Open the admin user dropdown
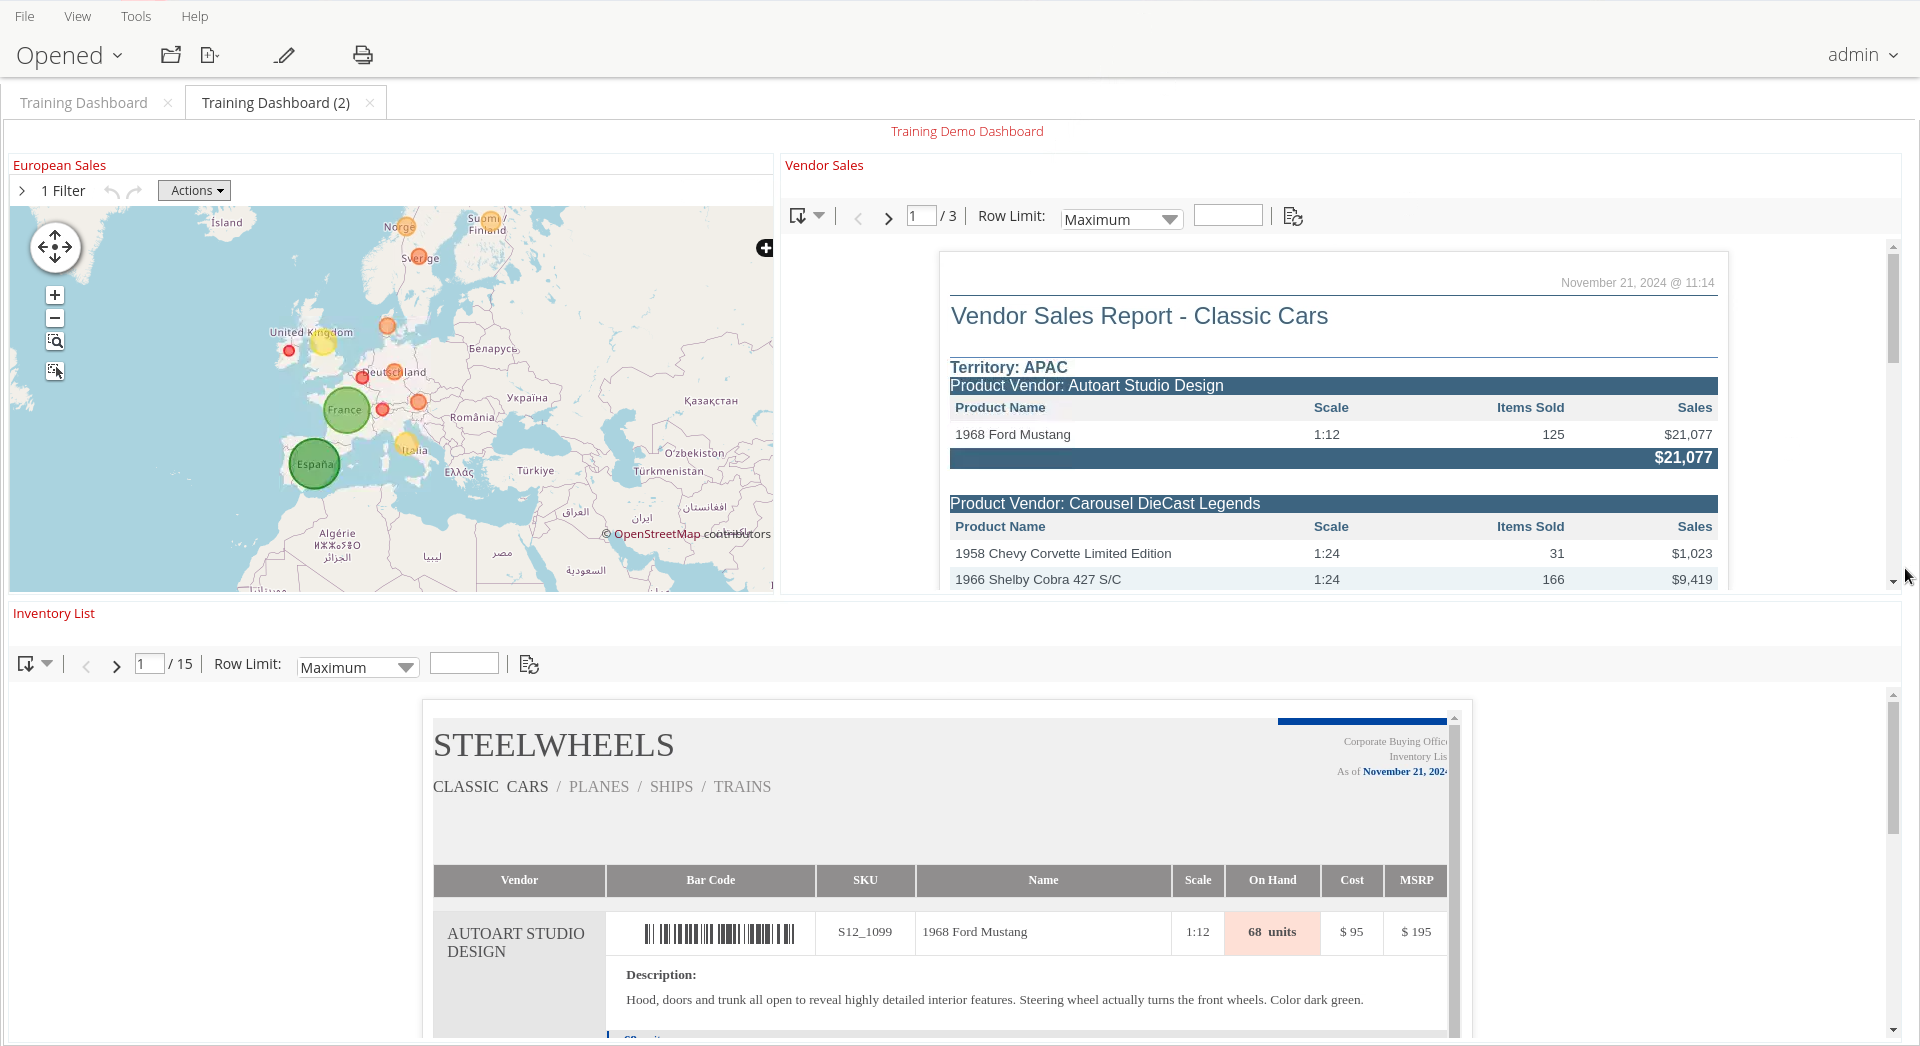 [1862, 55]
